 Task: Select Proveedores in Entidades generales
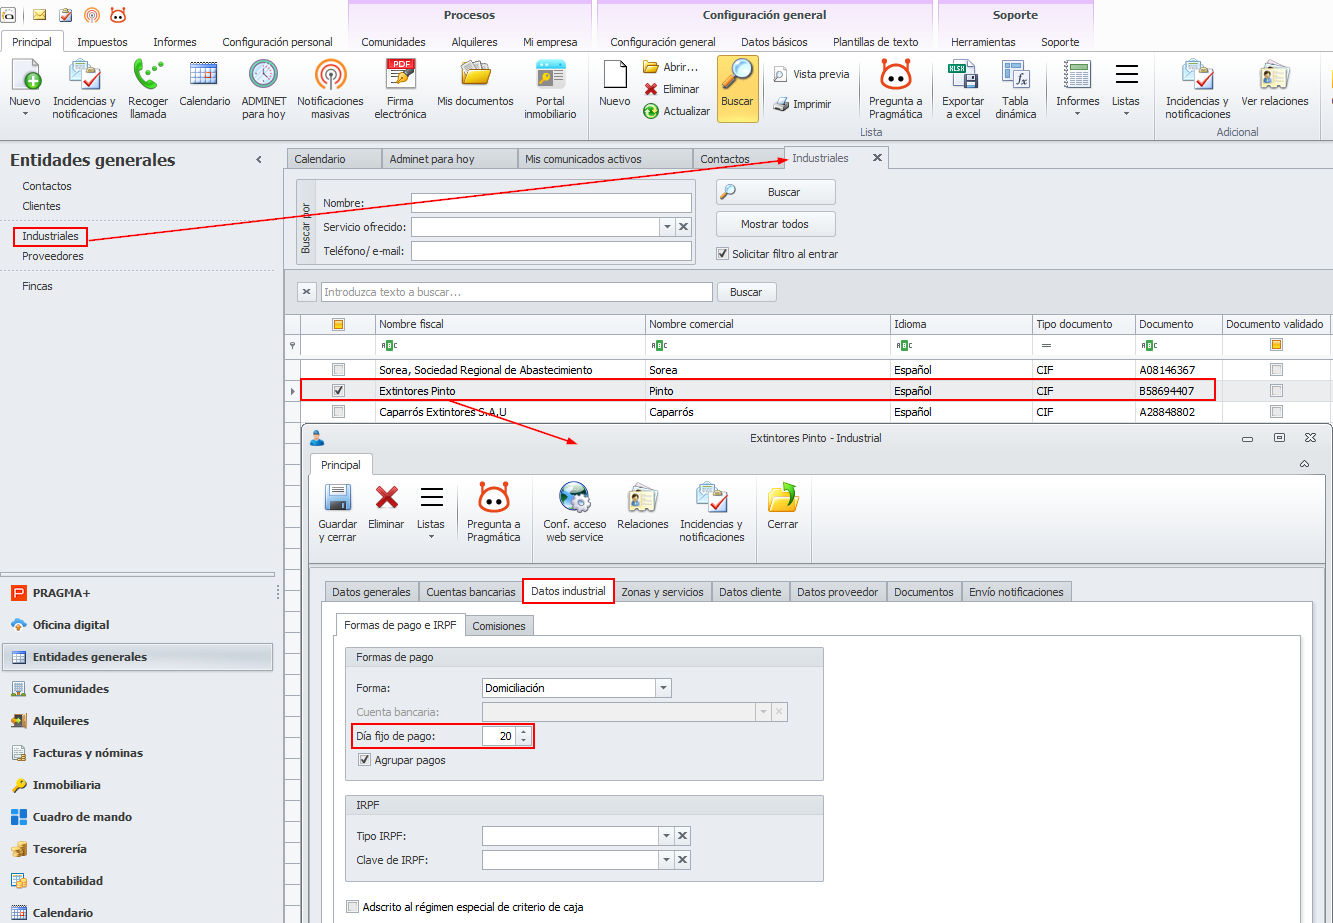point(53,256)
